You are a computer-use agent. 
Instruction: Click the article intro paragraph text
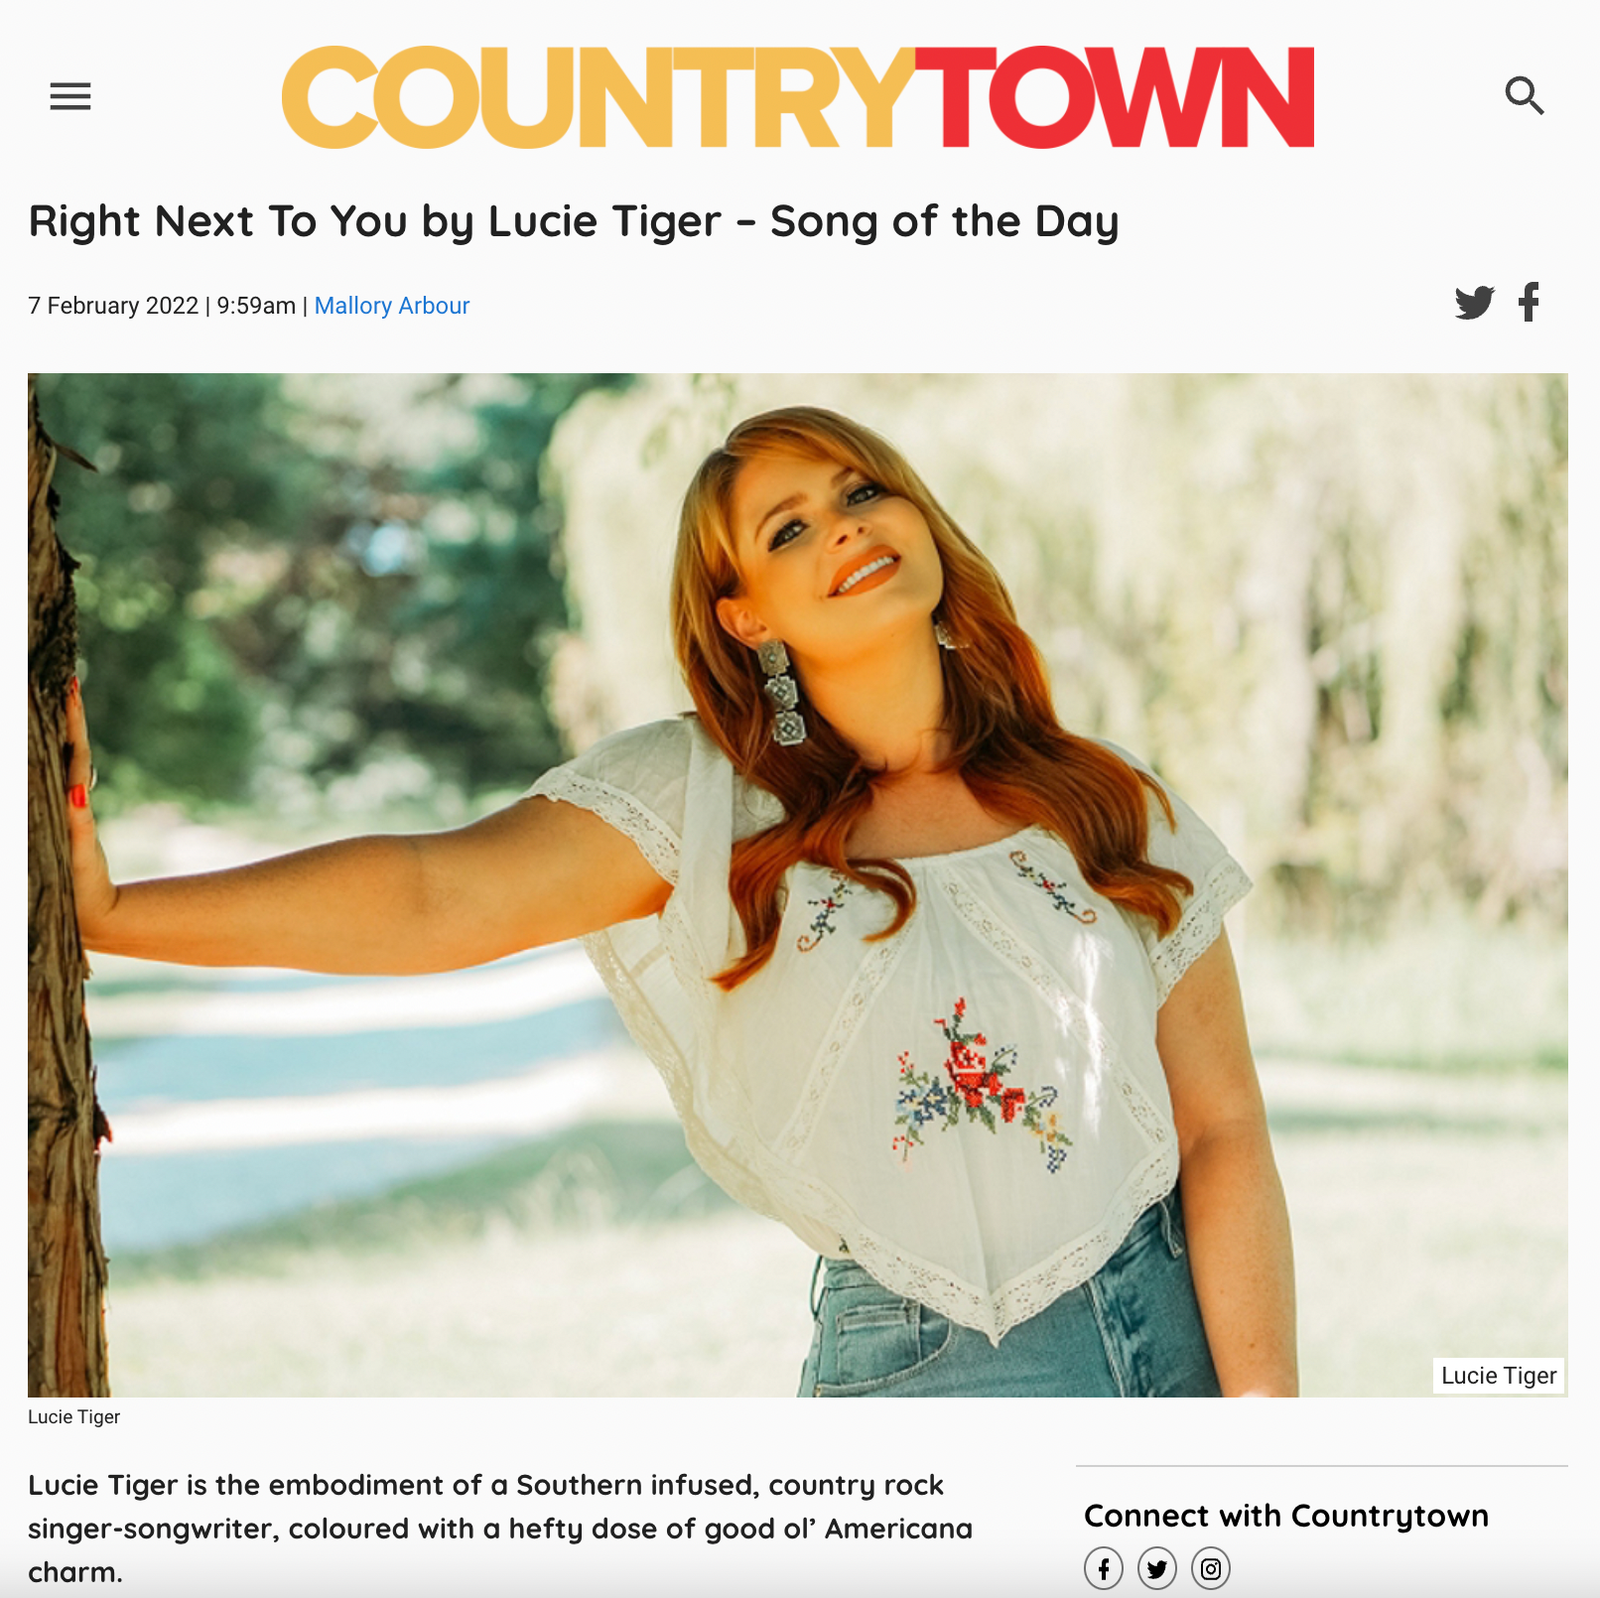pos(500,1528)
